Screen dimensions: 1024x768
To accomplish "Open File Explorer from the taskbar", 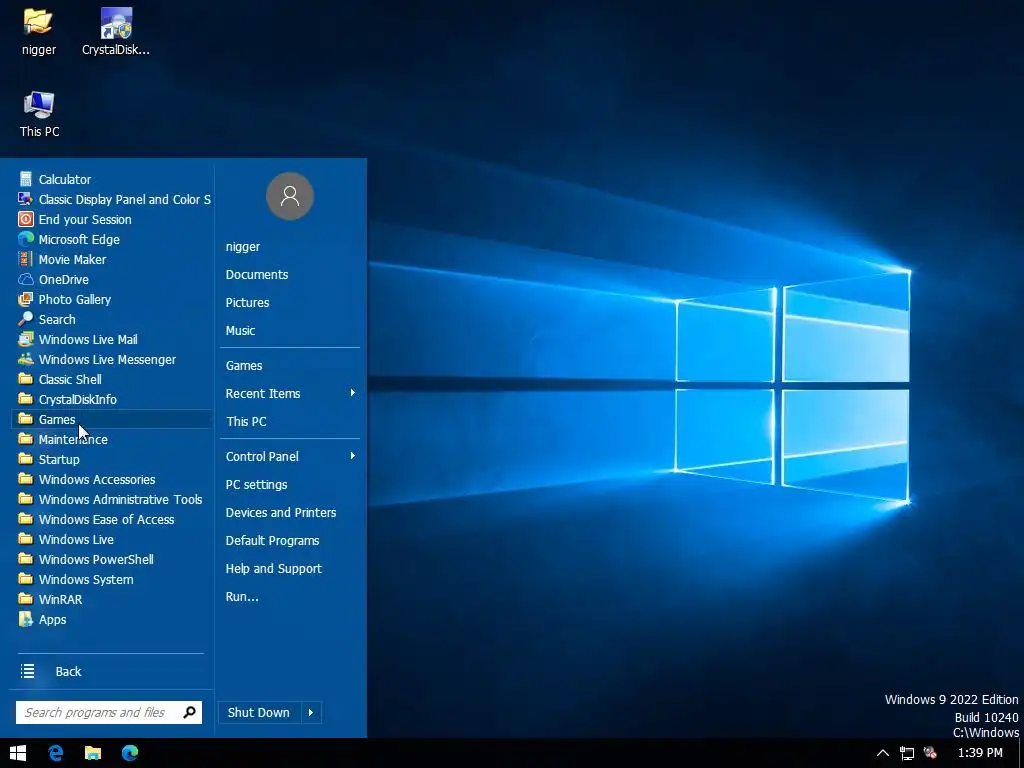I will click(x=93, y=753).
